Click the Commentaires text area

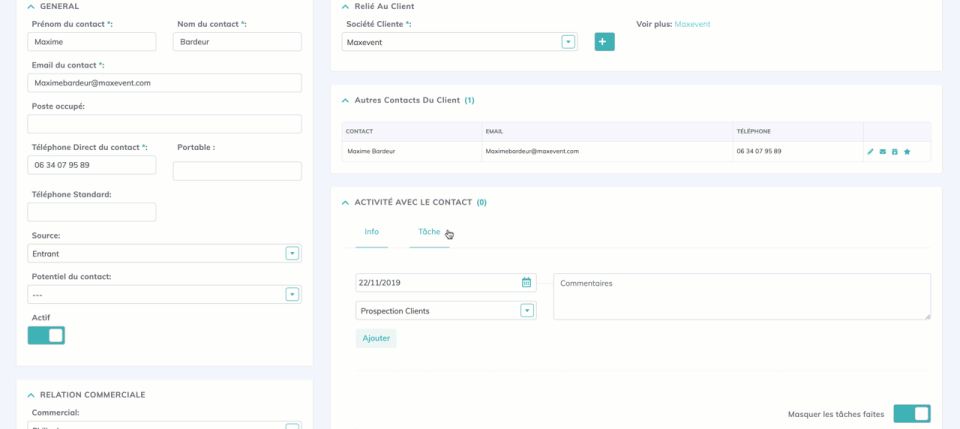pyautogui.click(x=741, y=297)
